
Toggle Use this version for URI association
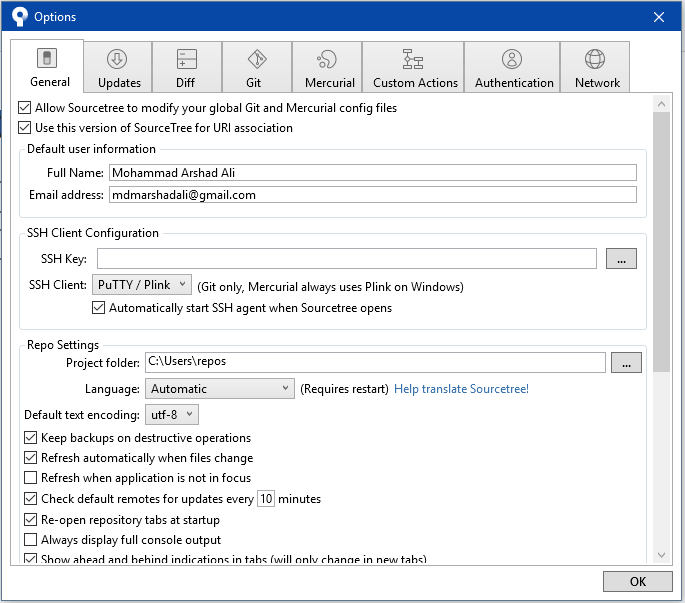[24, 128]
